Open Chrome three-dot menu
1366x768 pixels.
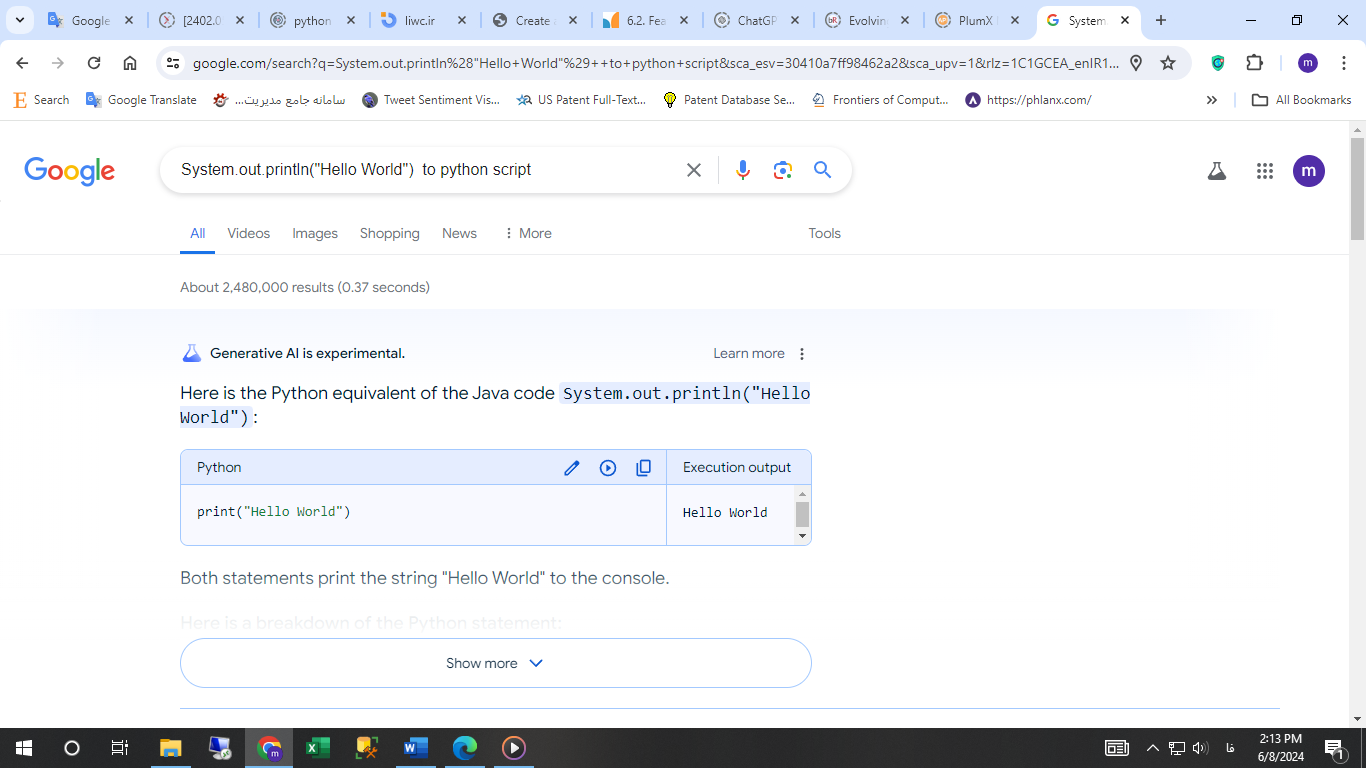point(1345,63)
